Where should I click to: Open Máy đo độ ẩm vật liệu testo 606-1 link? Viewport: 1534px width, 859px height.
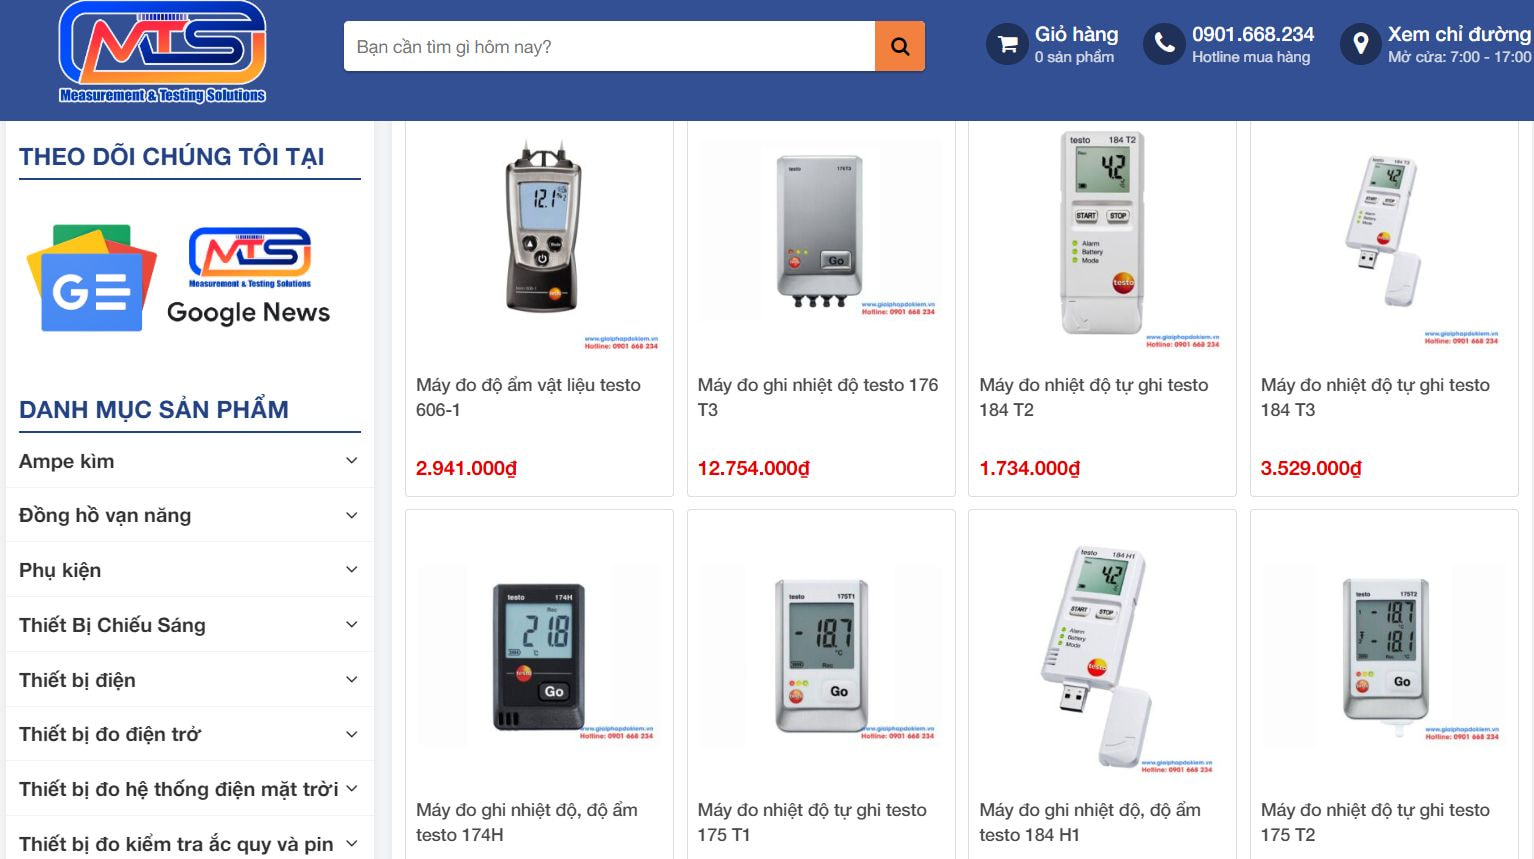point(528,397)
